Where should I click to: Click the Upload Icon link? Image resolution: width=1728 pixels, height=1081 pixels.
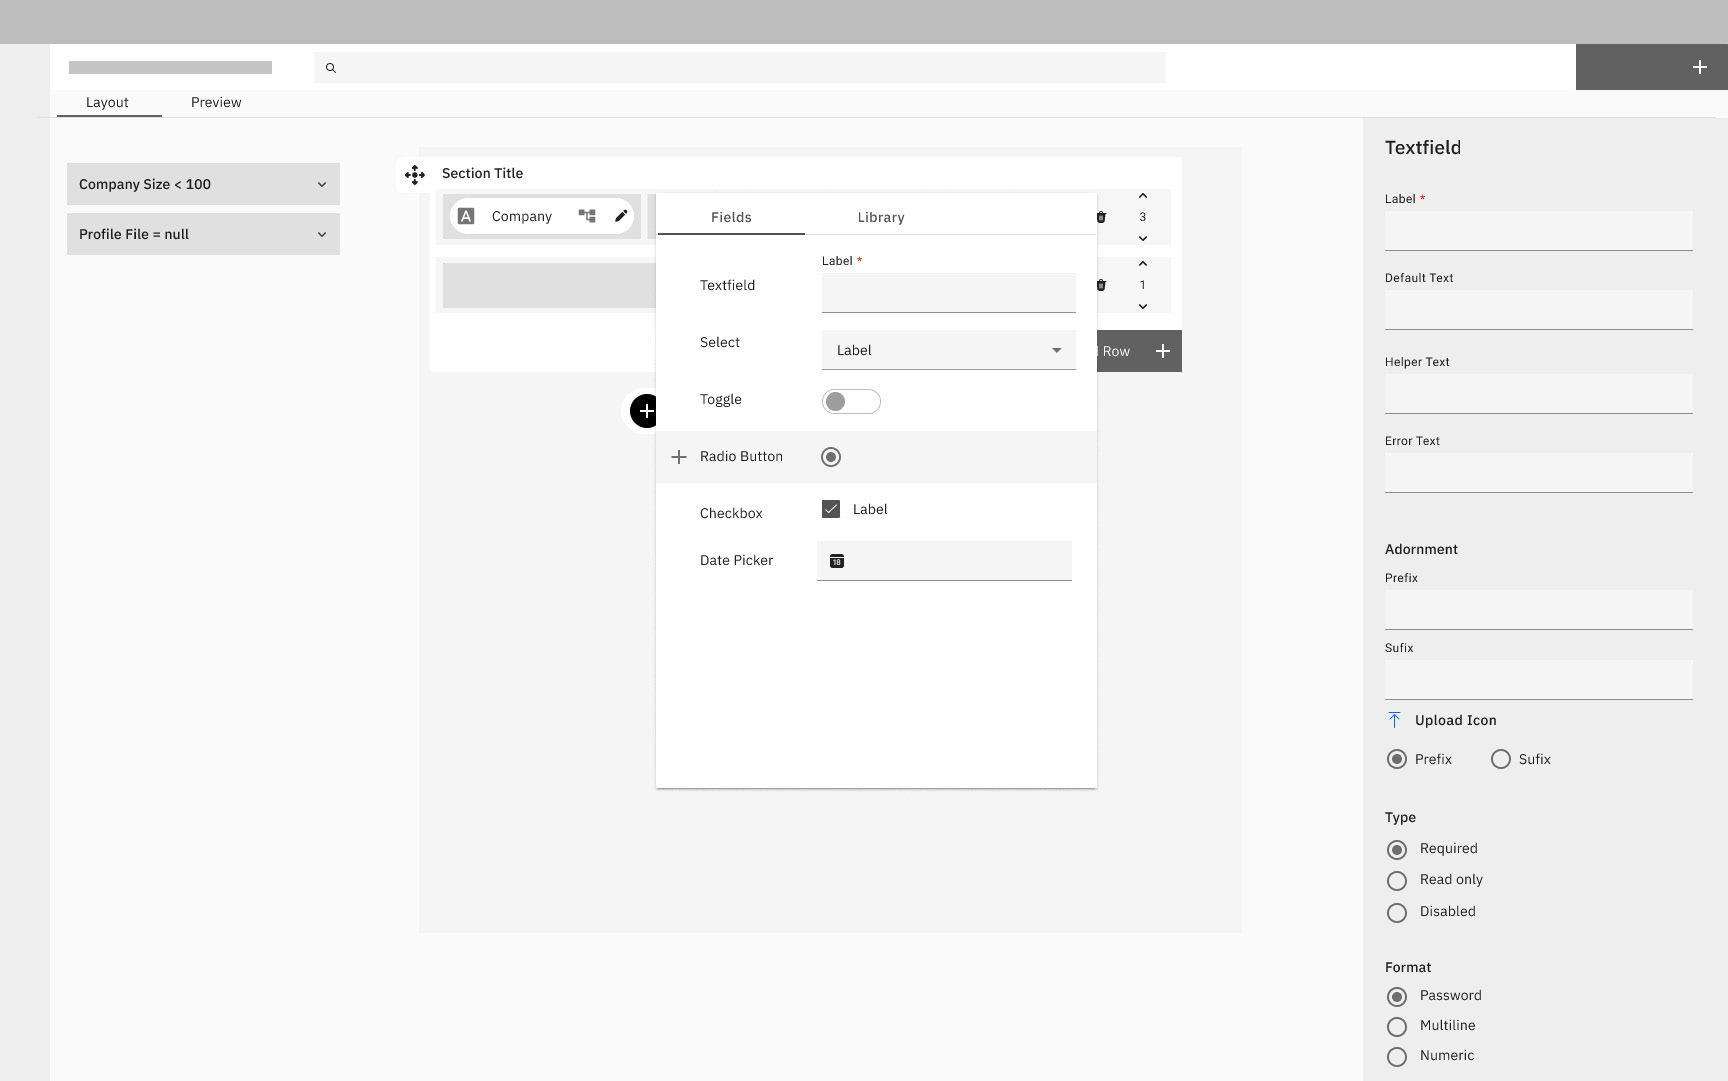coord(1455,720)
